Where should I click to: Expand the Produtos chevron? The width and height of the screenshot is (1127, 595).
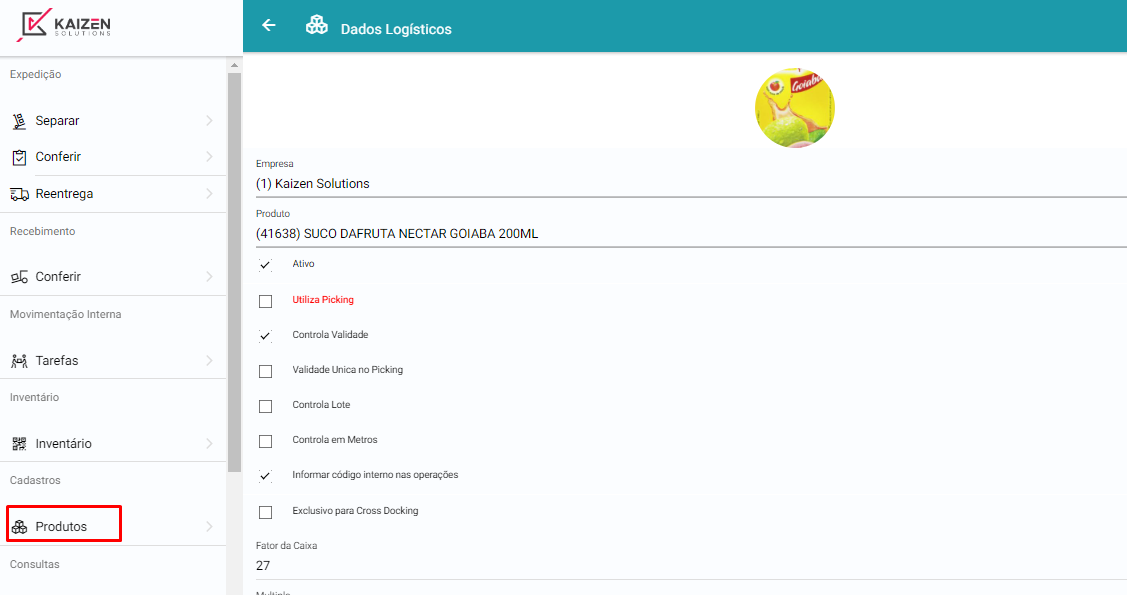pos(209,527)
